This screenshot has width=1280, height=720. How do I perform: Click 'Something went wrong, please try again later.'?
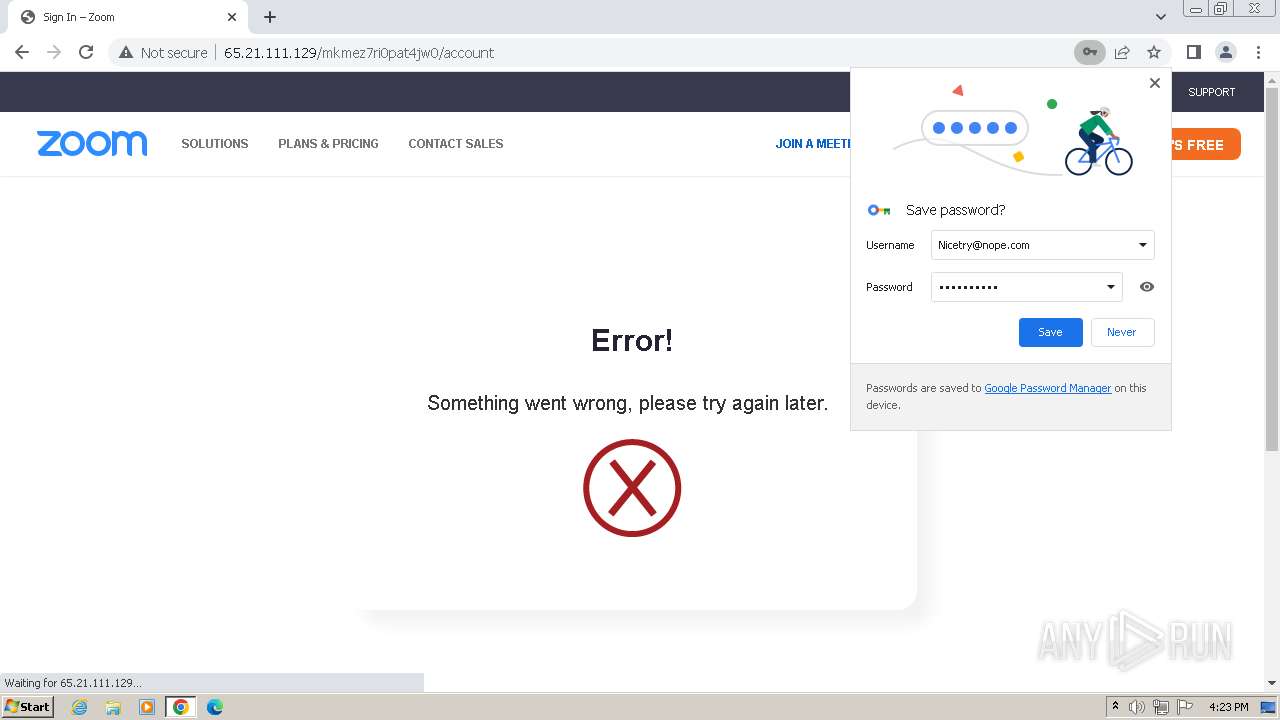coord(628,403)
